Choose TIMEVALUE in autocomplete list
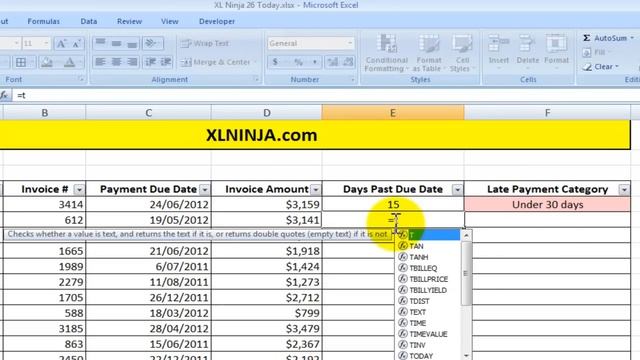The width and height of the screenshot is (640, 360). click(x=429, y=334)
